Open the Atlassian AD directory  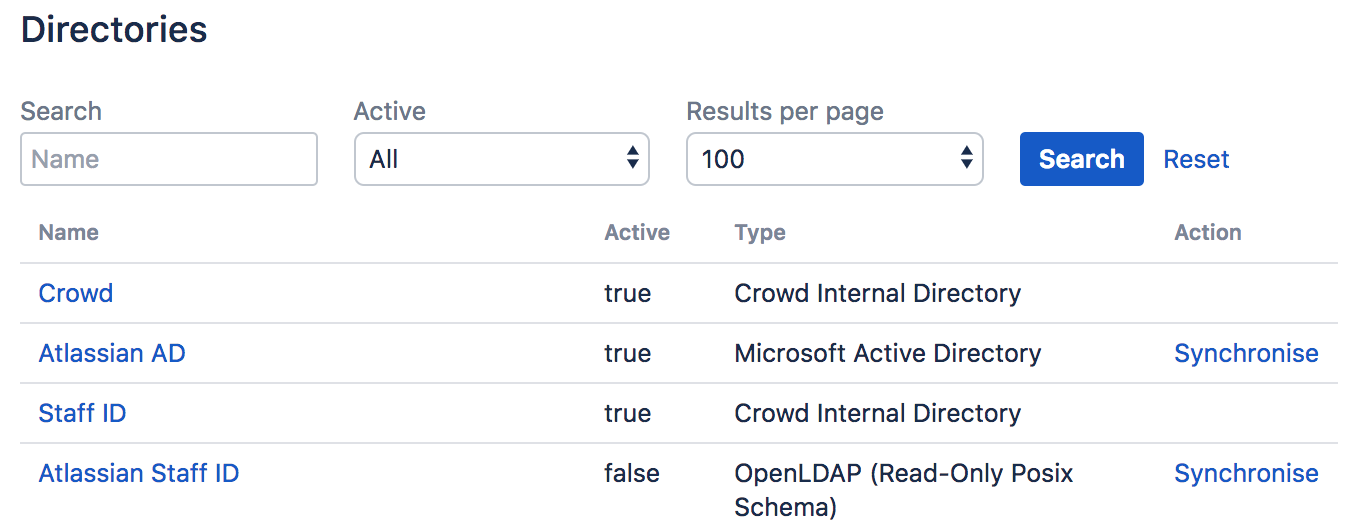pyautogui.click(x=112, y=353)
